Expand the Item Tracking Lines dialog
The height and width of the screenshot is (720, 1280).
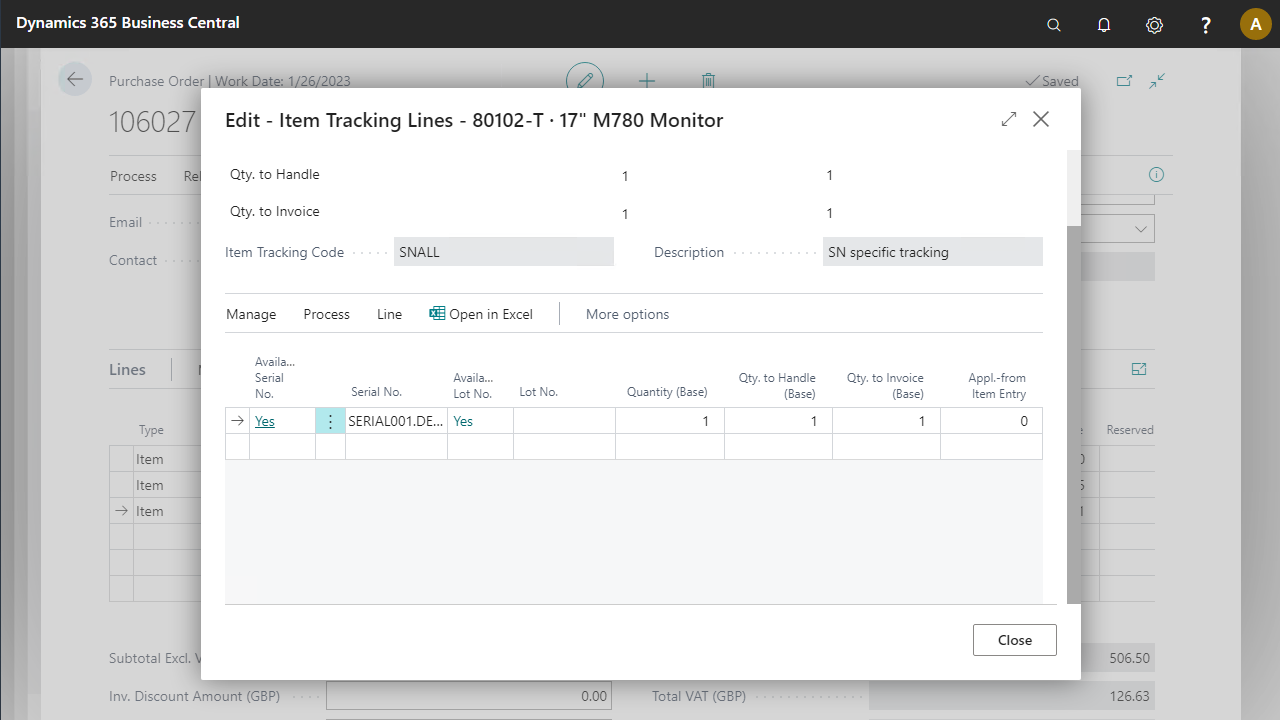pyautogui.click(x=1009, y=119)
